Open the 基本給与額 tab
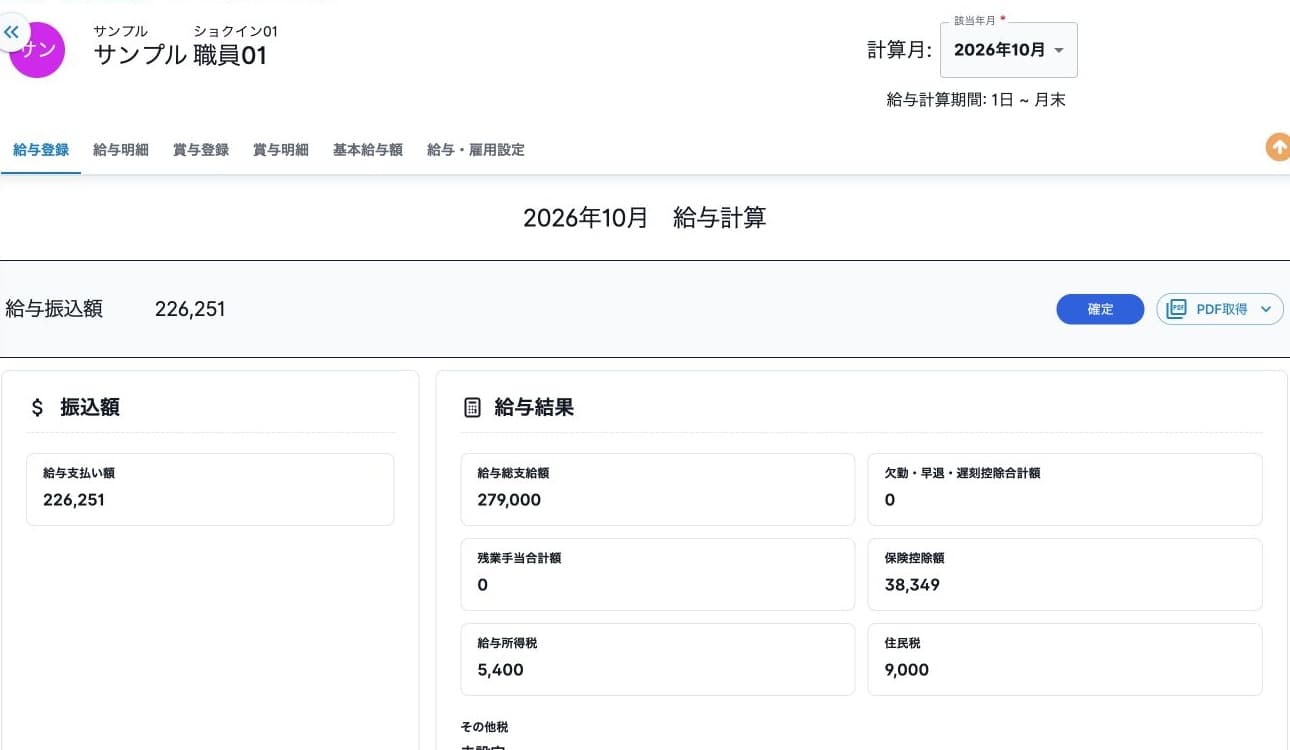The image size is (1290, 750). [x=368, y=150]
